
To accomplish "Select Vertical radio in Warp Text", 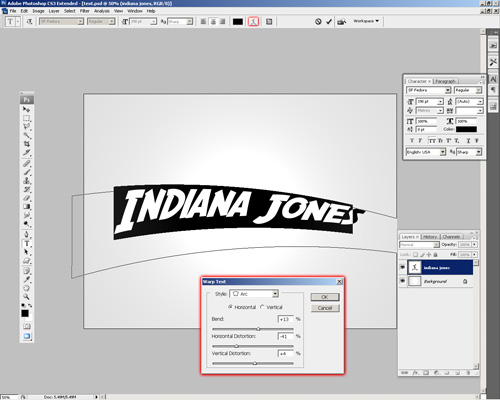I will (262, 307).
